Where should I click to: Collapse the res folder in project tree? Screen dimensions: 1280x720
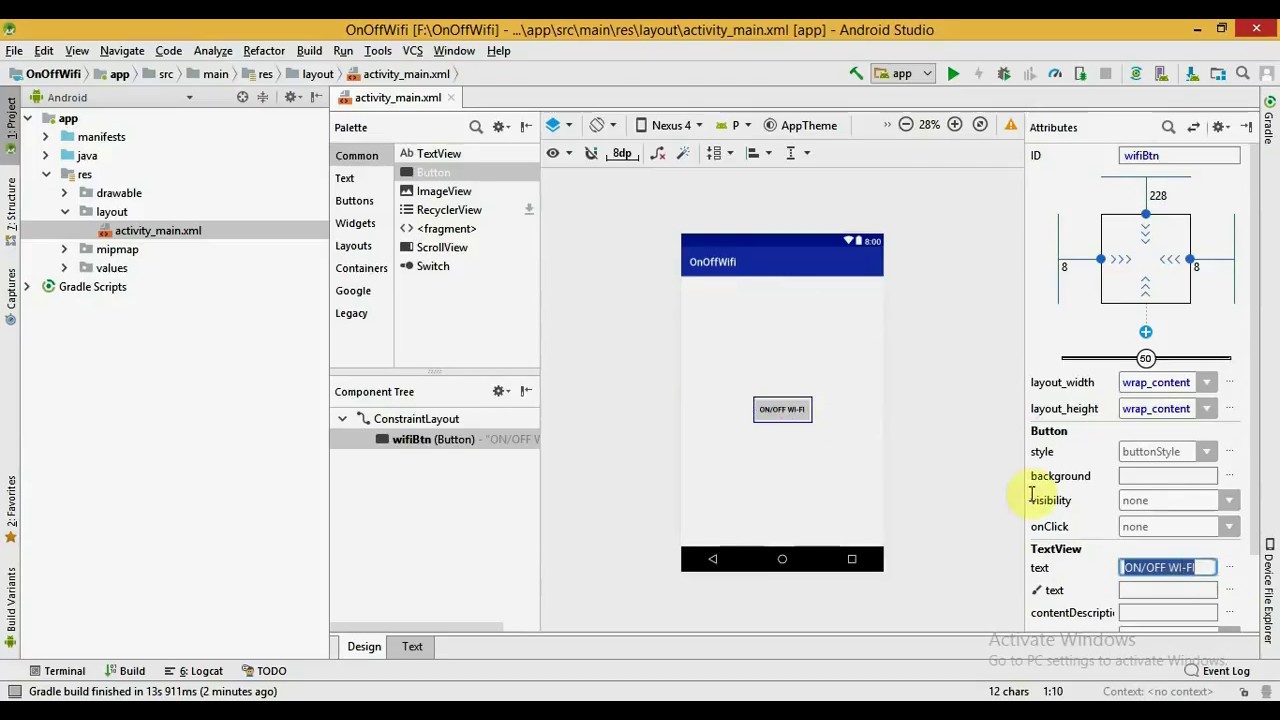[46, 174]
